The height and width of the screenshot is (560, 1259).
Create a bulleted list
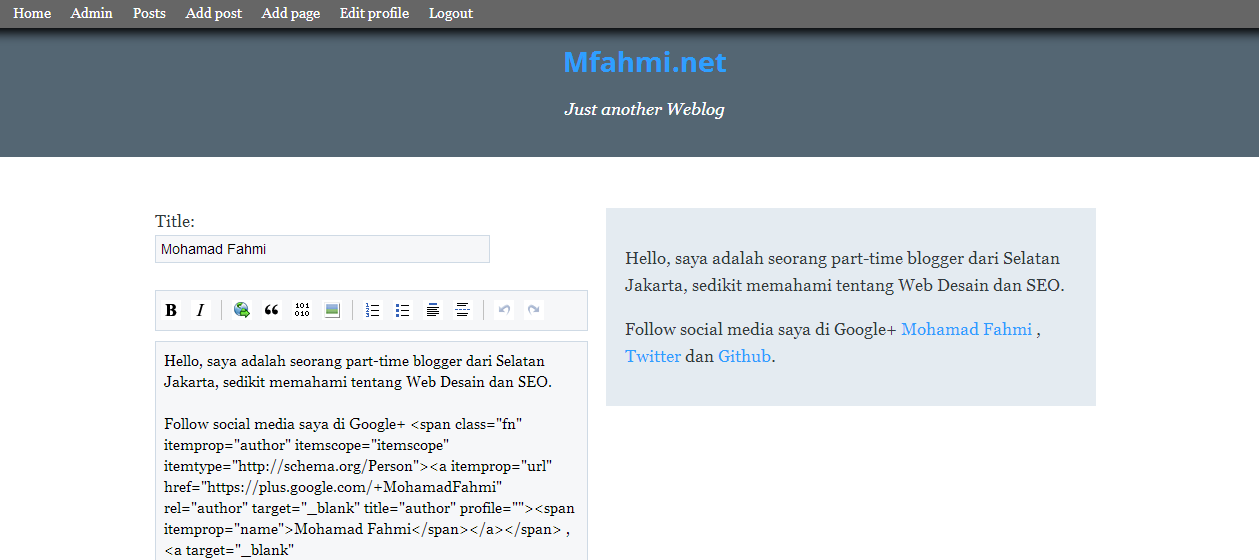(x=403, y=310)
